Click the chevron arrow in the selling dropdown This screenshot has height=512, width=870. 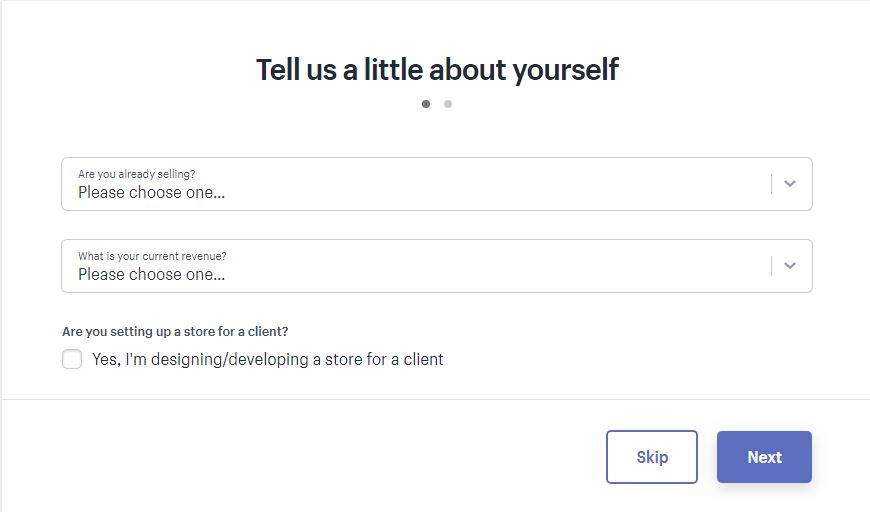click(x=790, y=184)
